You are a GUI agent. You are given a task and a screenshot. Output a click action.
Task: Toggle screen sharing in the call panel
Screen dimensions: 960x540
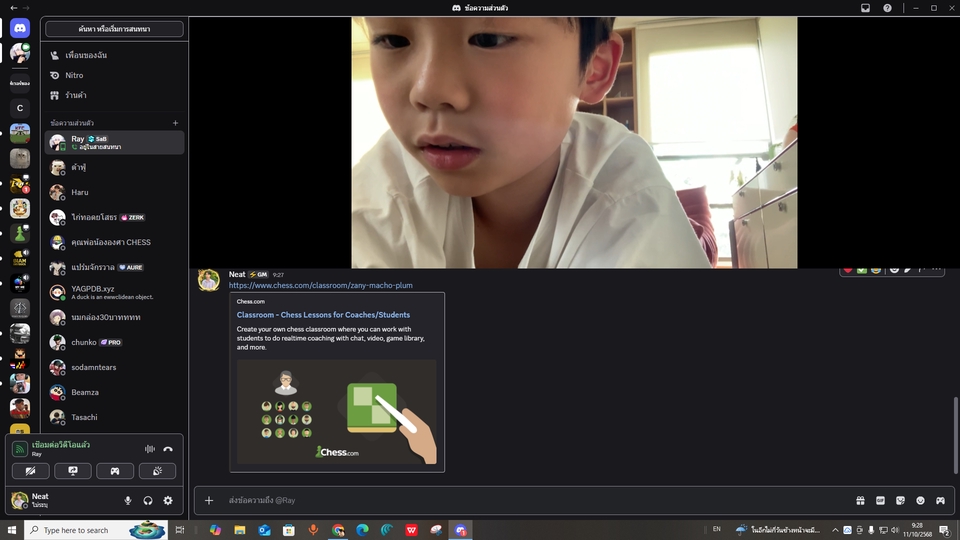[x=73, y=471]
